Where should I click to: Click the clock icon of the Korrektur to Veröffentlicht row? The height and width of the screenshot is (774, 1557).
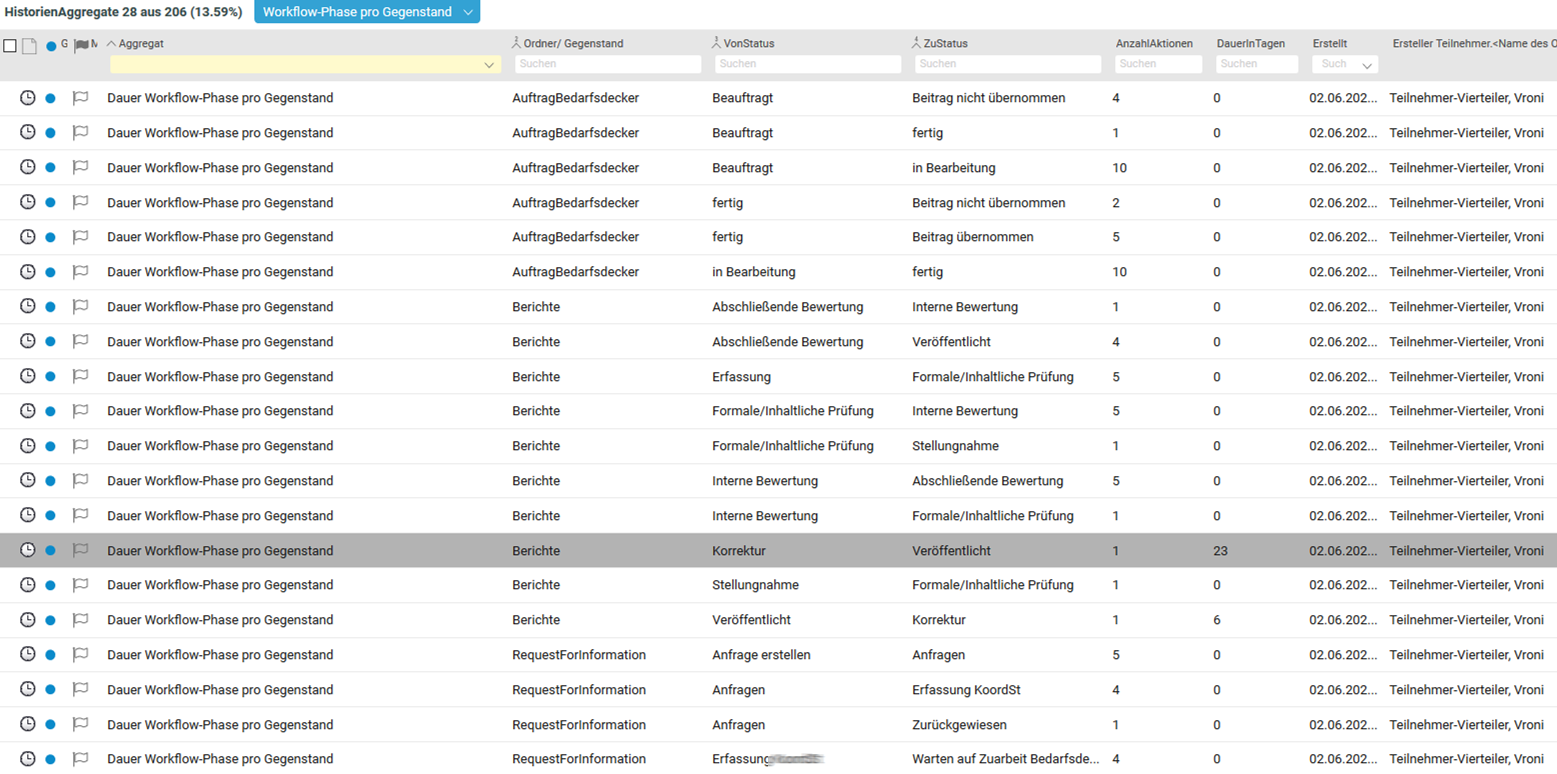[x=28, y=550]
